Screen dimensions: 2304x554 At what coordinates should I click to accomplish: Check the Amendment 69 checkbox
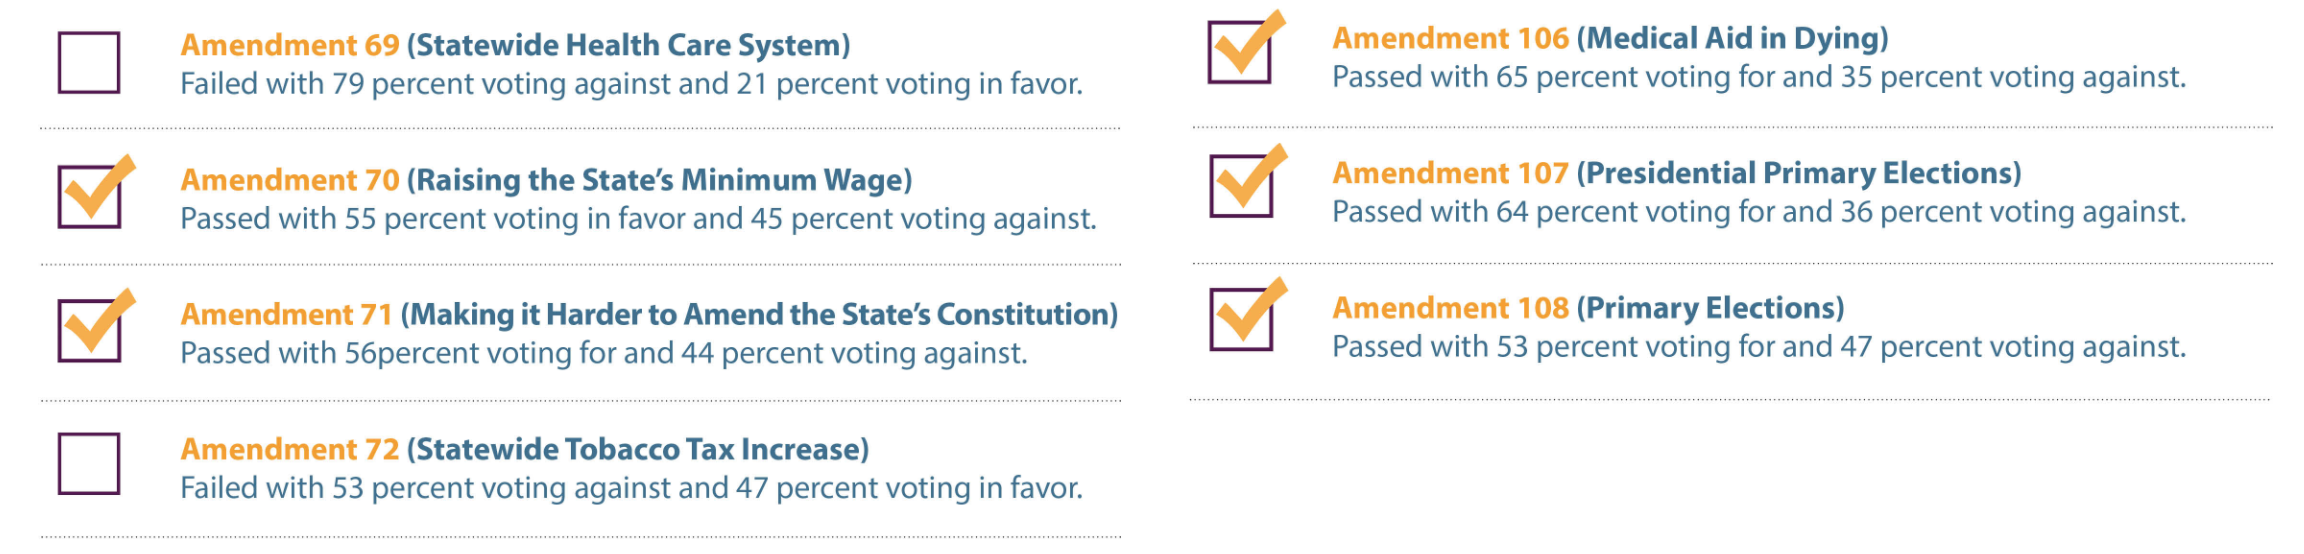[89, 63]
